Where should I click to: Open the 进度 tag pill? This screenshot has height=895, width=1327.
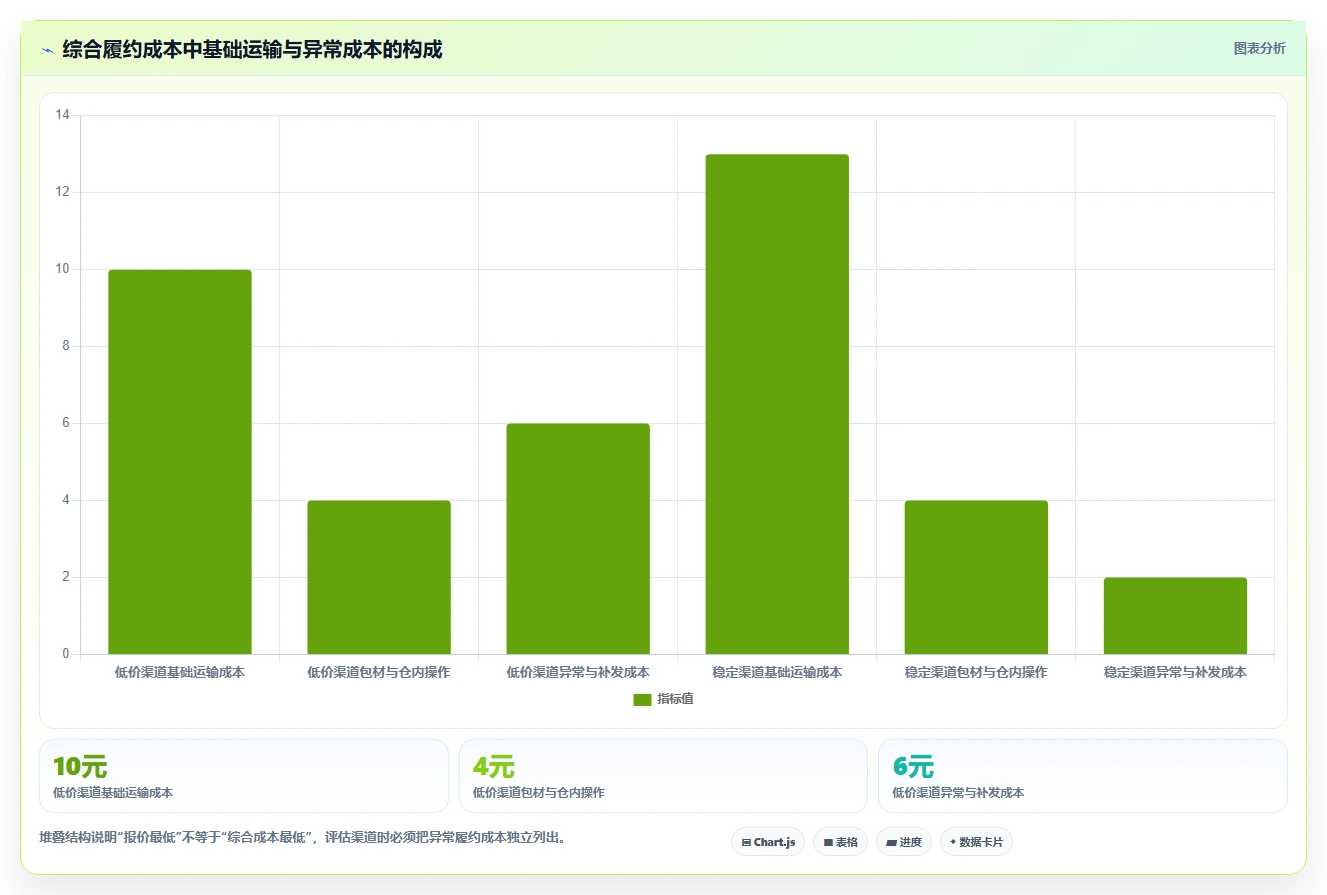tap(904, 842)
